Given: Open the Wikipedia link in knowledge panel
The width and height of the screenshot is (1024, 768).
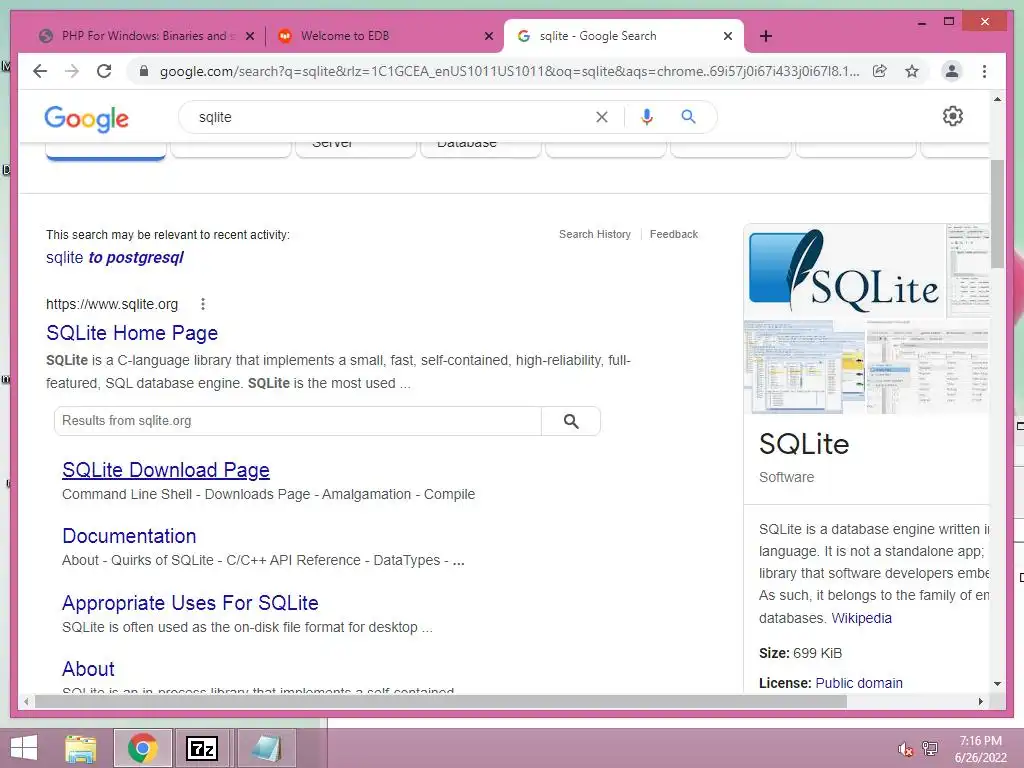Looking at the screenshot, I should [861, 618].
